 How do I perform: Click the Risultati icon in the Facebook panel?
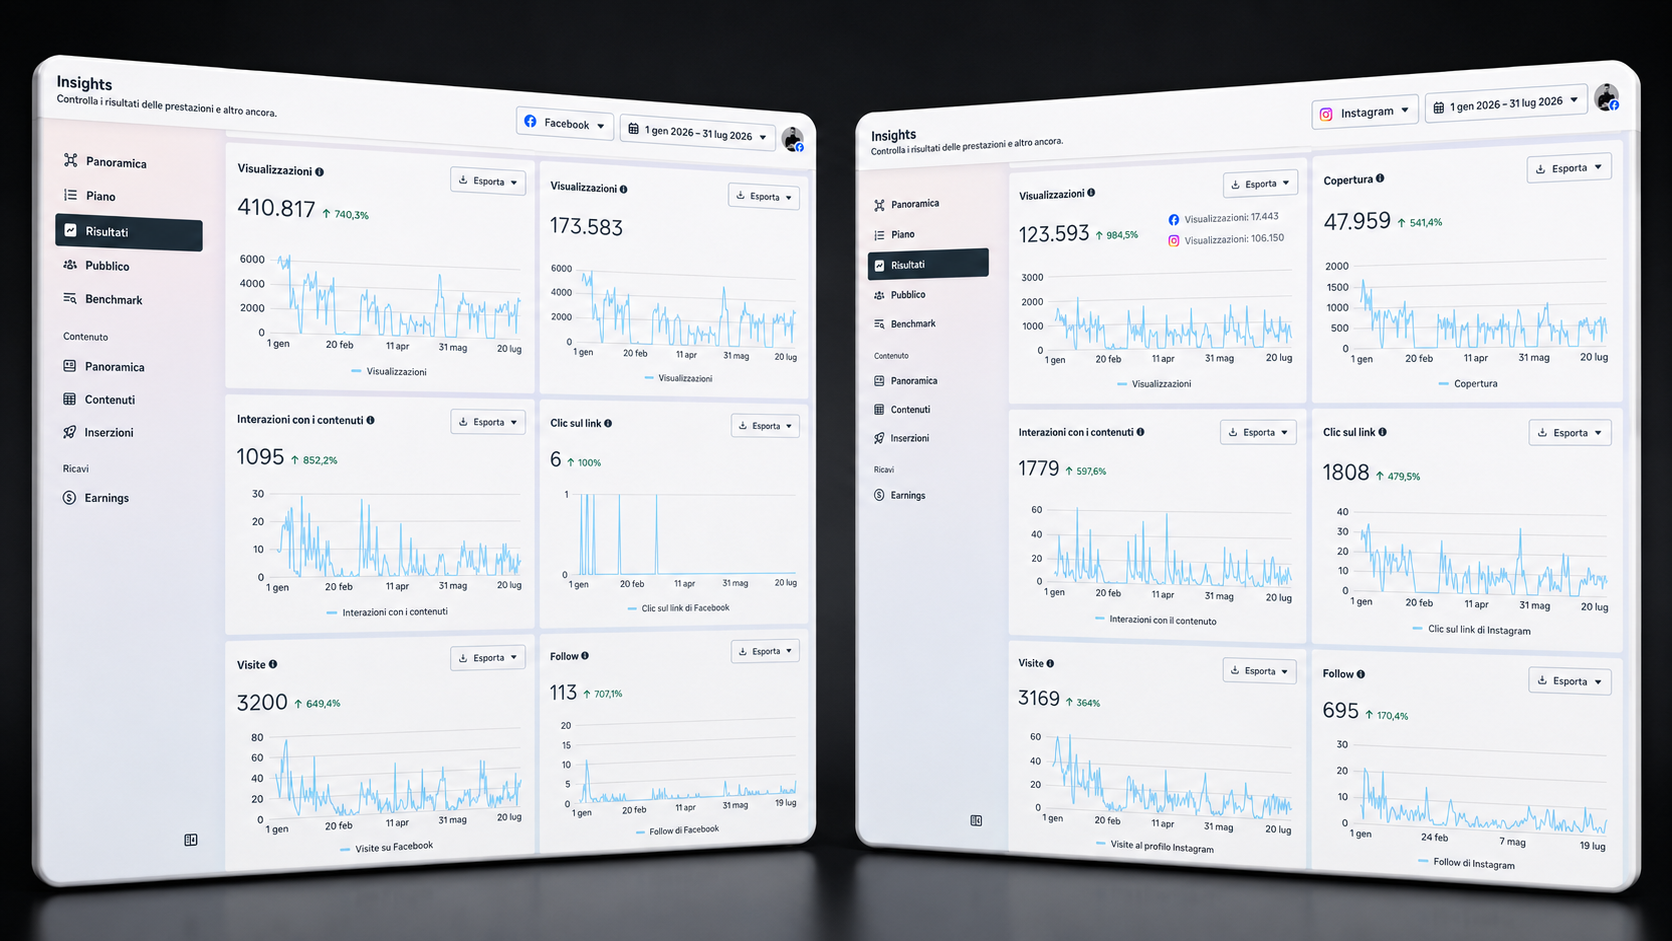[x=71, y=230]
